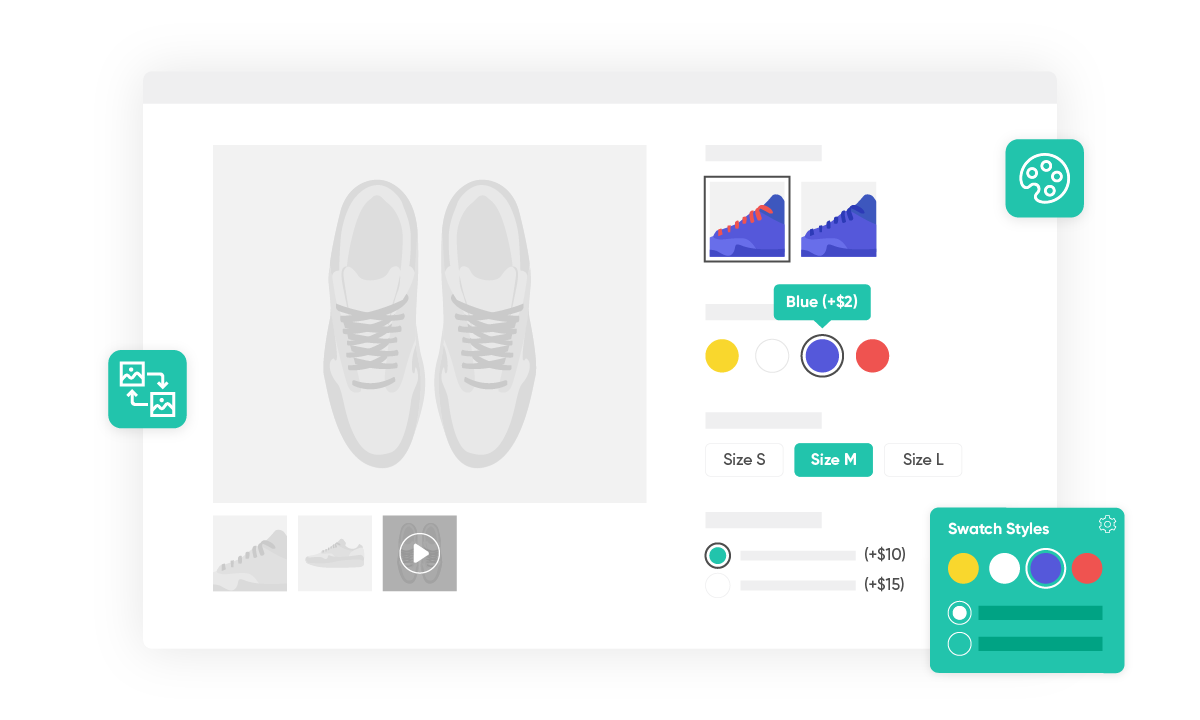The image size is (1200, 720).
Task: Click the play icon on the video thumbnail
Action: point(419,553)
